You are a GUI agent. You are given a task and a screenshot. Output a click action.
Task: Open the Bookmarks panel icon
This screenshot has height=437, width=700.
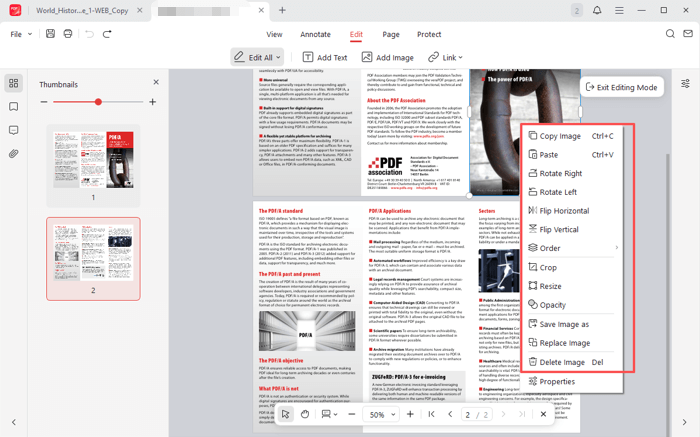[x=14, y=107]
